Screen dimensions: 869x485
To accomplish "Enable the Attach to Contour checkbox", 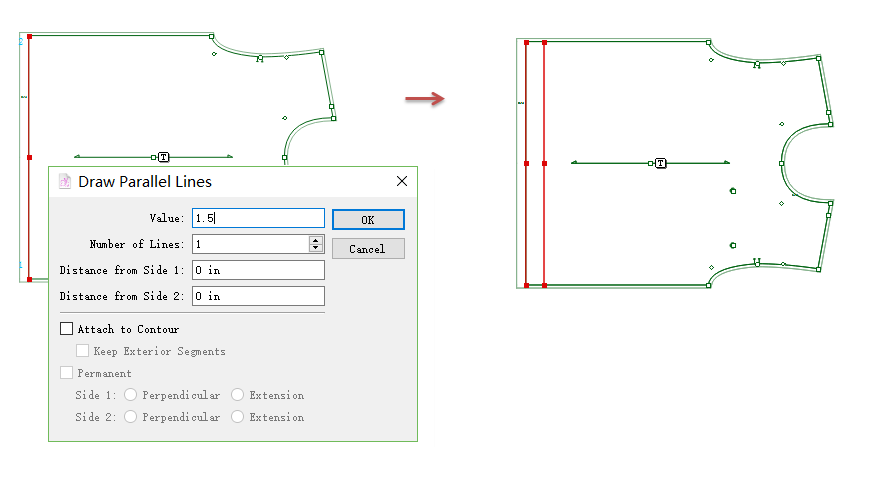I will [x=67, y=329].
